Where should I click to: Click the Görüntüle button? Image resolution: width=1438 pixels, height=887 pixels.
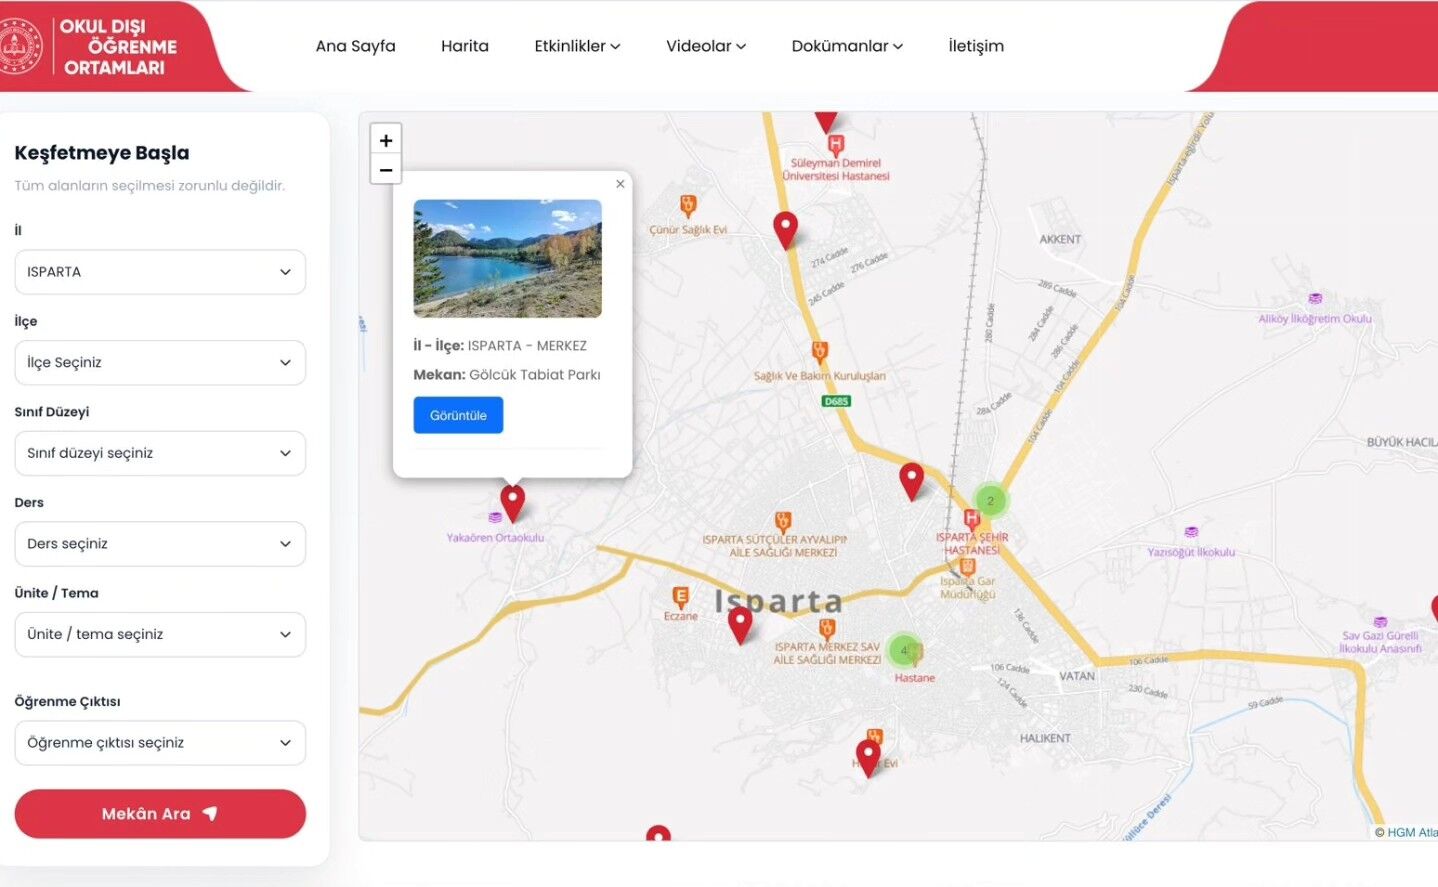point(458,415)
